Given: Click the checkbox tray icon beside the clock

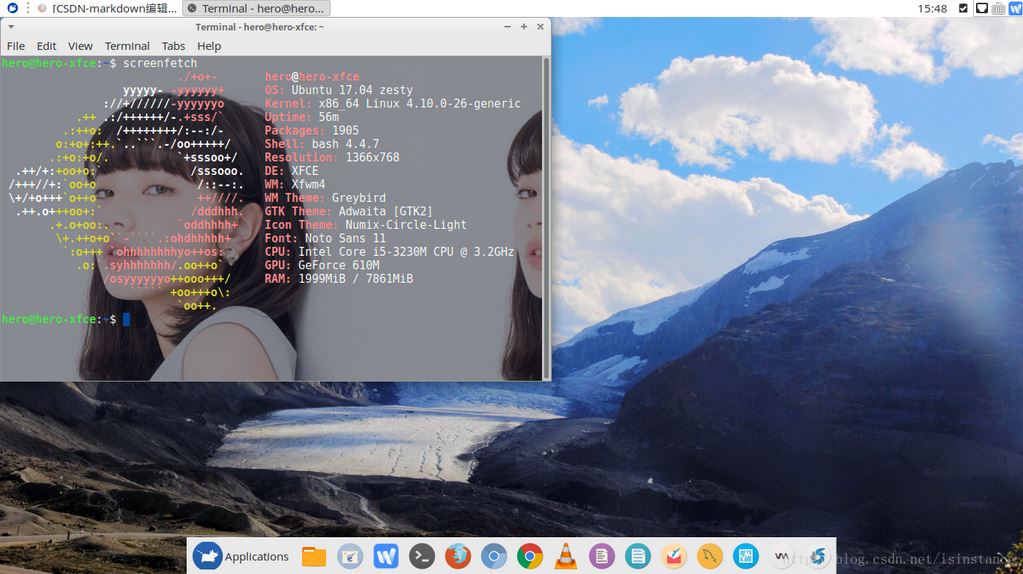Looking at the screenshot, I should point(963,8).
